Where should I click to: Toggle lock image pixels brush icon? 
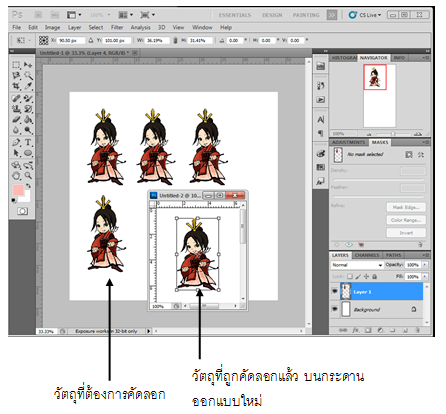(x=358, y=276)
